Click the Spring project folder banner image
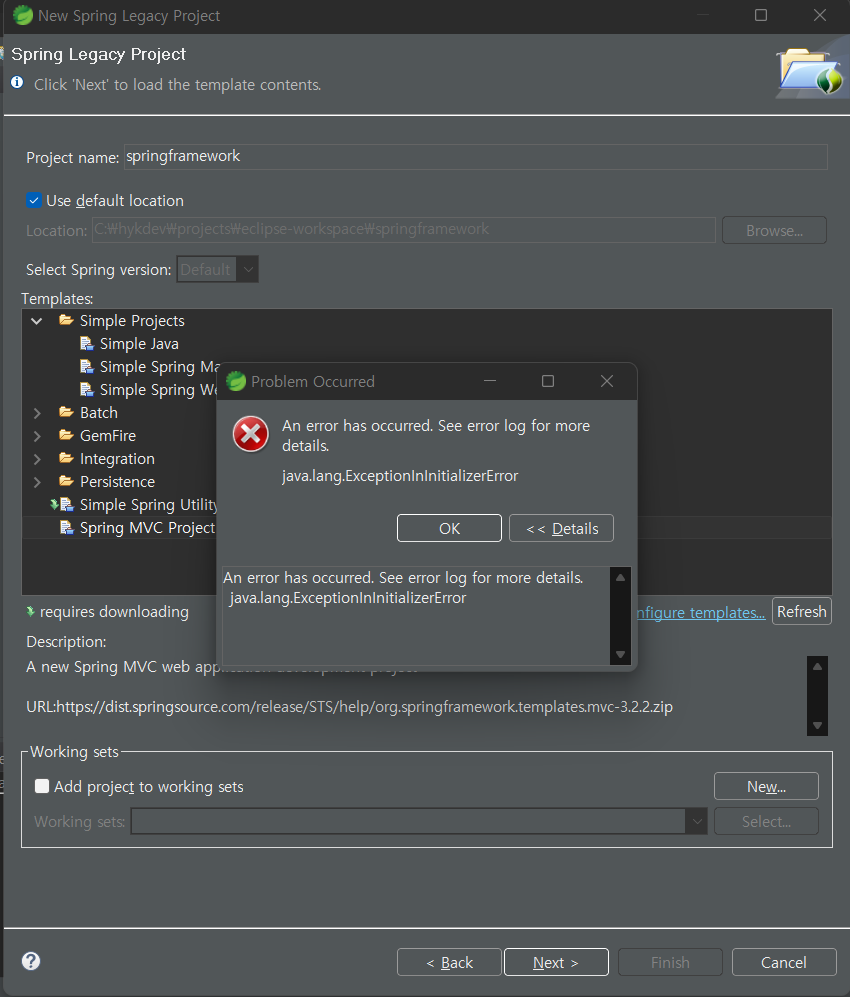The image size is (850, 997). click(811, 71)
